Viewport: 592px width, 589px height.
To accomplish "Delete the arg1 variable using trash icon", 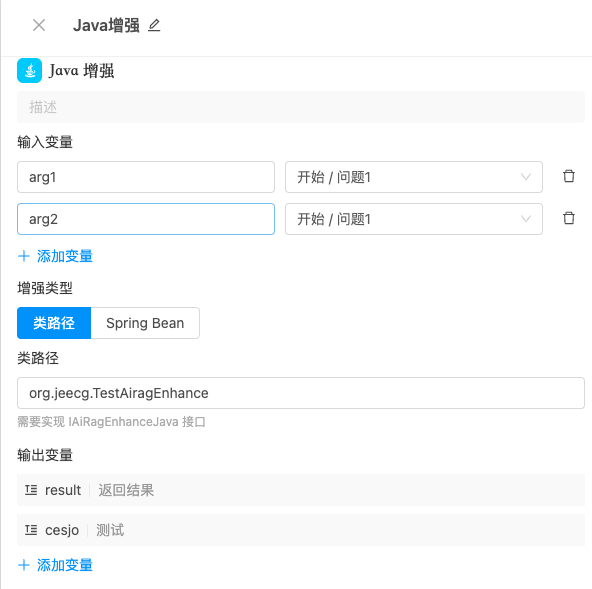I will point(569,176).
